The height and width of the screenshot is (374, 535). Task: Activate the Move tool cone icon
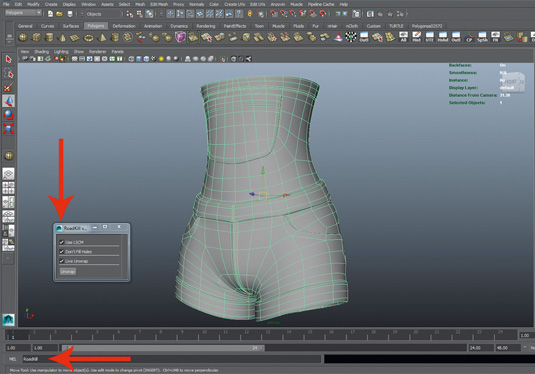click(9, 101)
